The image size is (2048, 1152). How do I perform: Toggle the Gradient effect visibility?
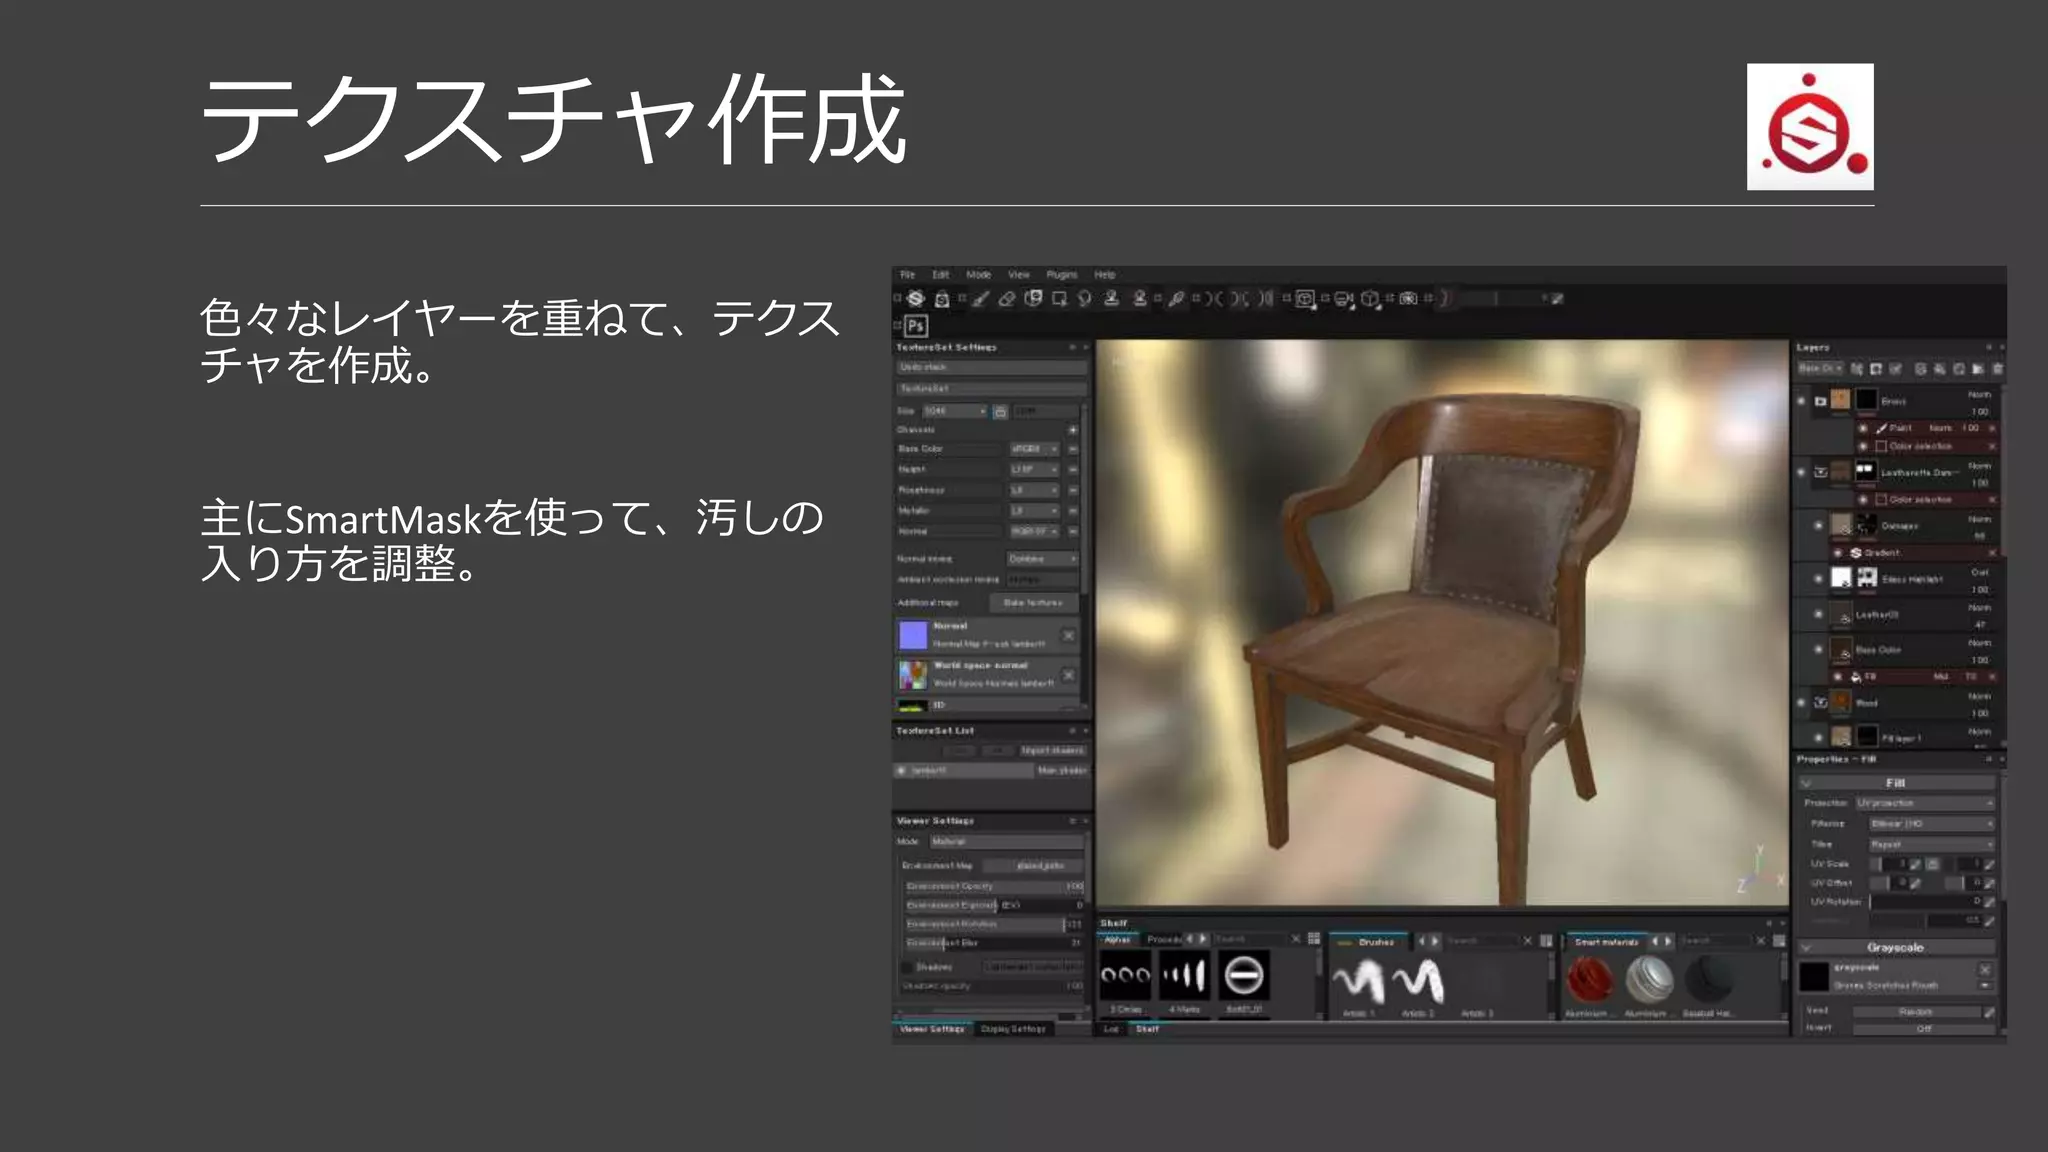(x=1838, y=552)
